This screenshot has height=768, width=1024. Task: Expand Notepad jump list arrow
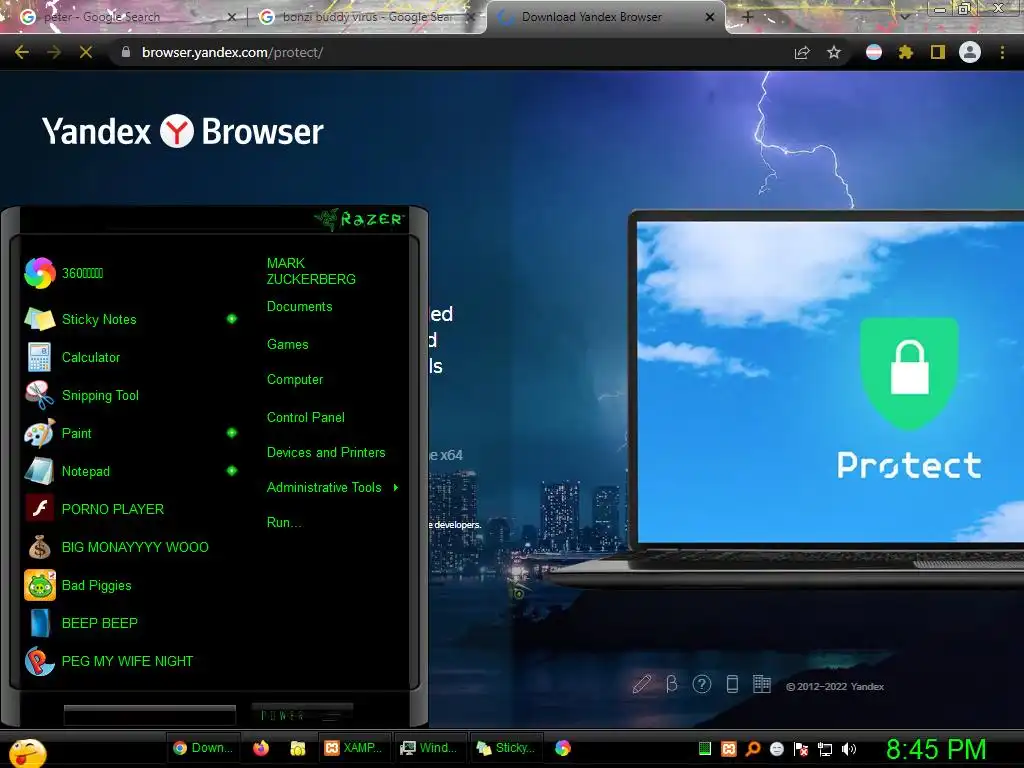coord(232,470)
